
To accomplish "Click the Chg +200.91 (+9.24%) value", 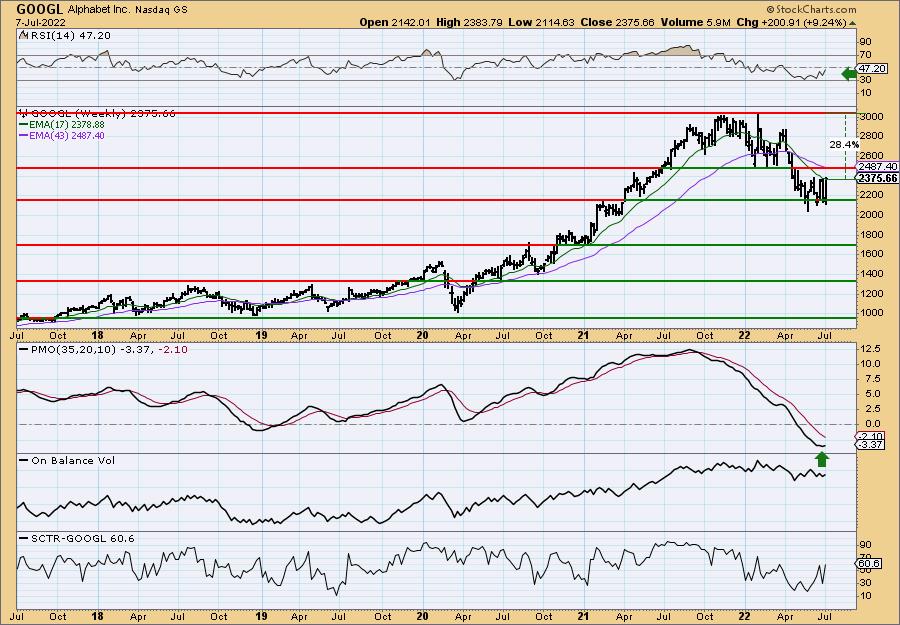I will tap(792, 22).
